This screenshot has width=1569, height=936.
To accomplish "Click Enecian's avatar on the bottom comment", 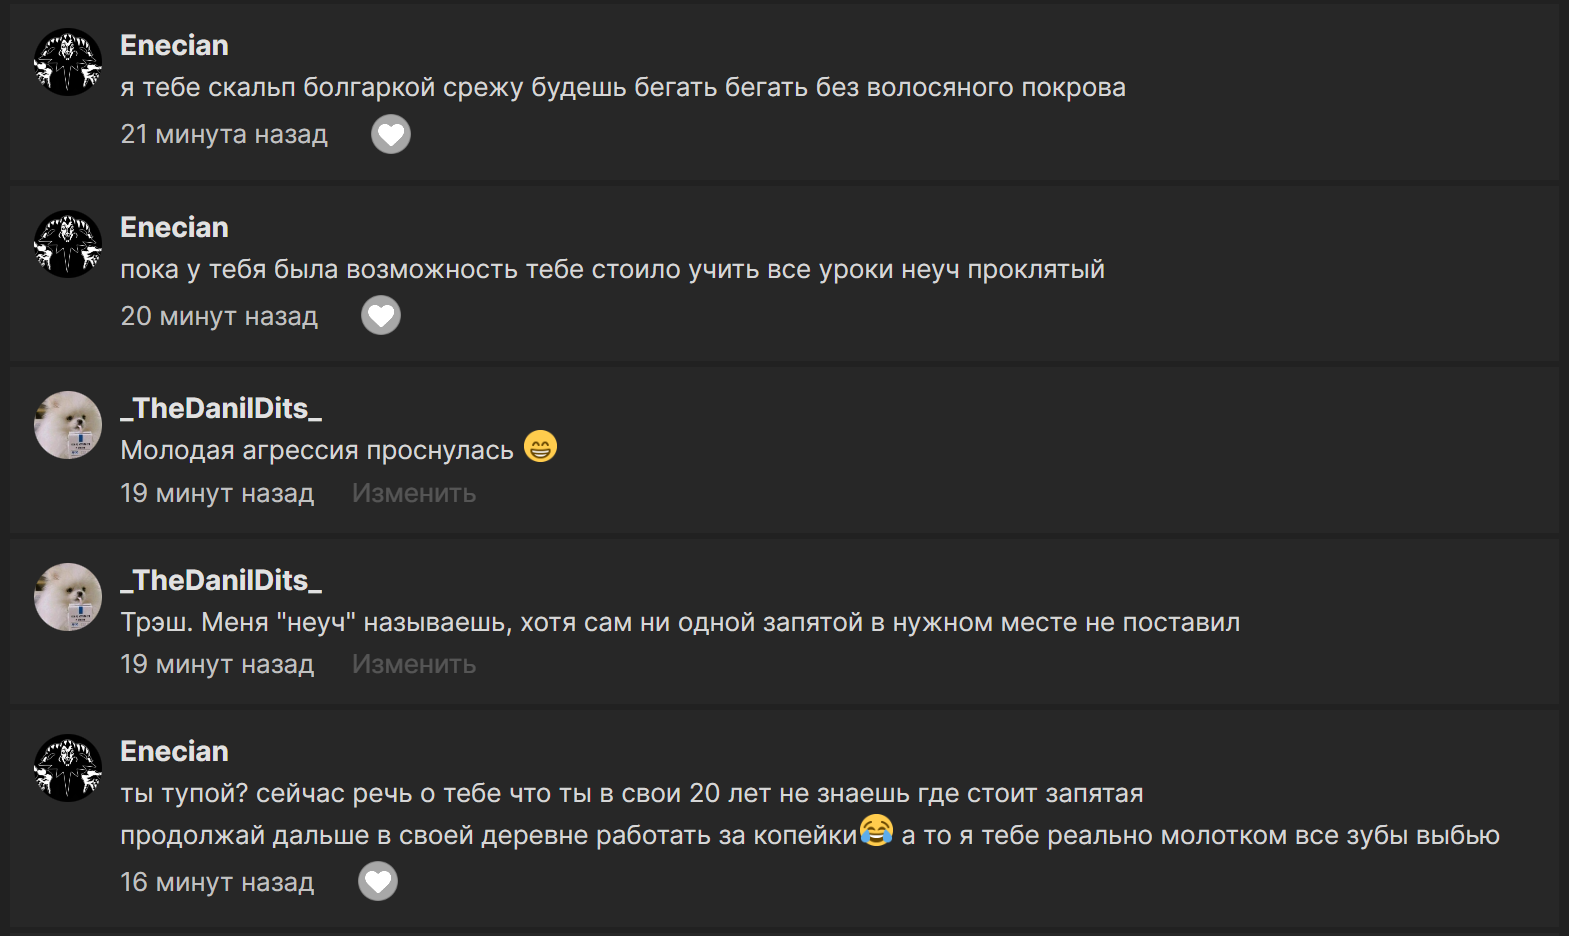I will pos(67,768).
